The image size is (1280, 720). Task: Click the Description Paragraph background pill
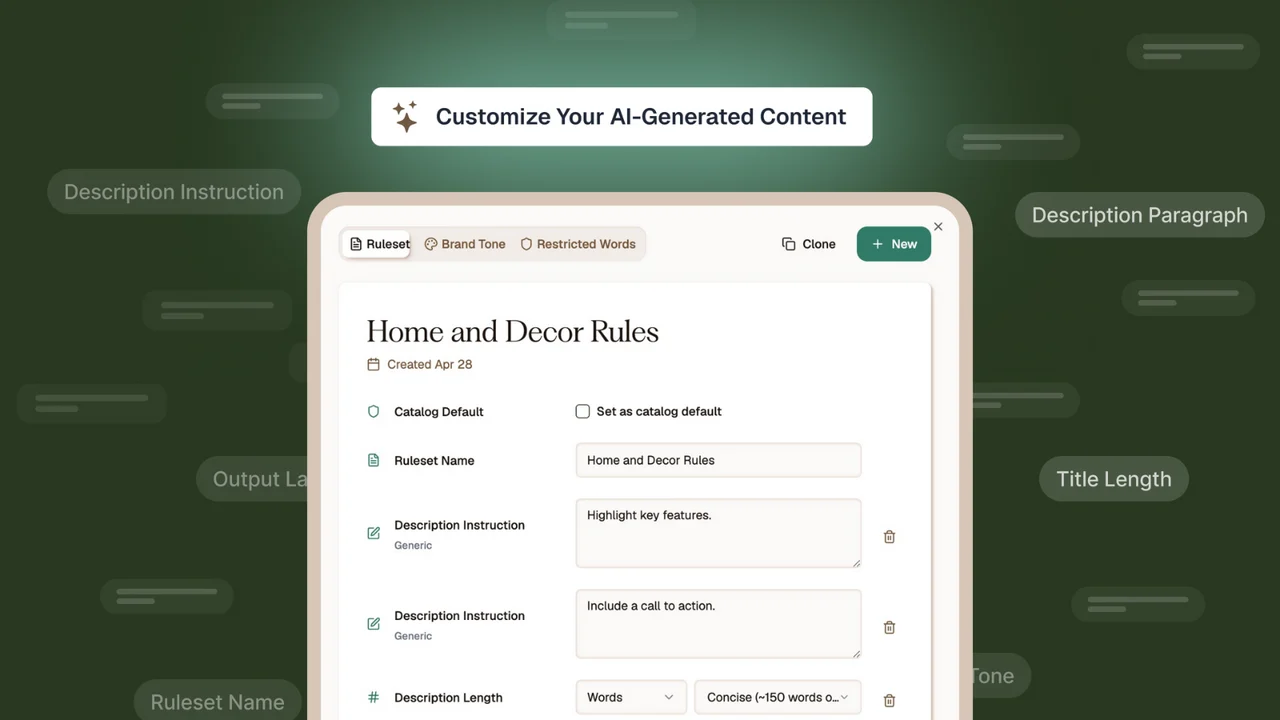[1140, 215]
